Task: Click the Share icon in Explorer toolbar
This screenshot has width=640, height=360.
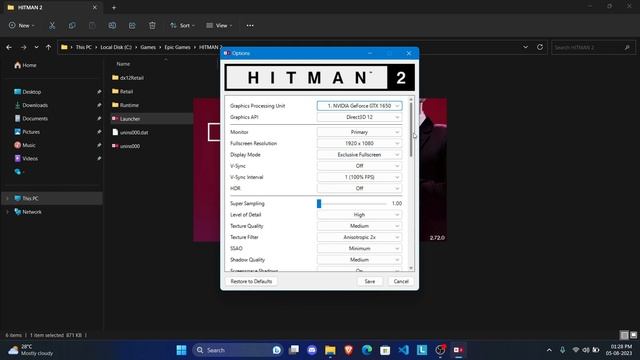Action: pyautogui.click(x=132, y=25)
